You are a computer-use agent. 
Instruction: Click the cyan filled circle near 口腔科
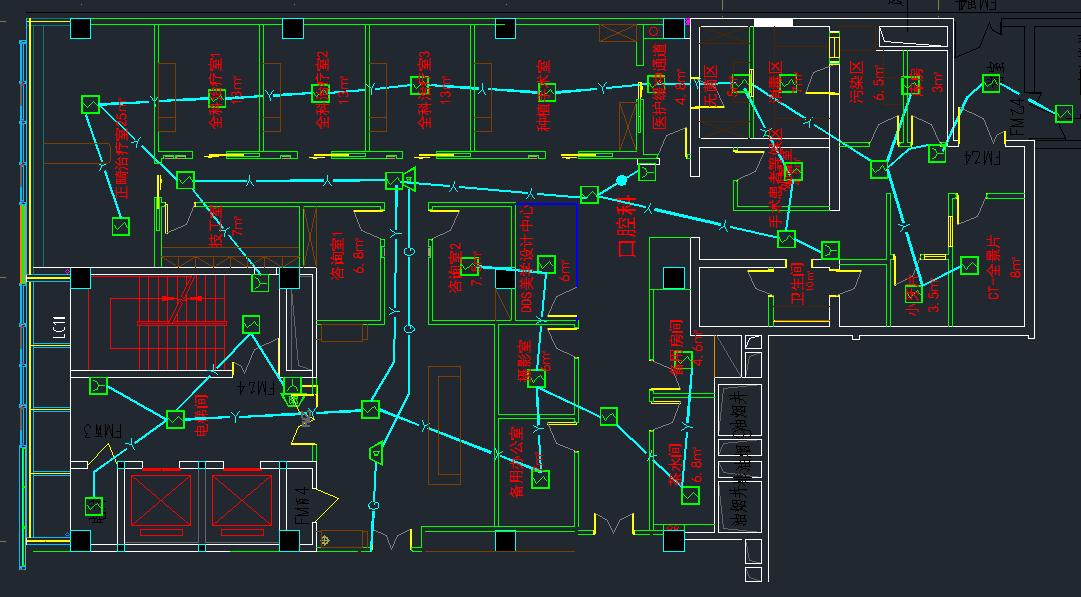pyautogui.click(x=621, y=180)
